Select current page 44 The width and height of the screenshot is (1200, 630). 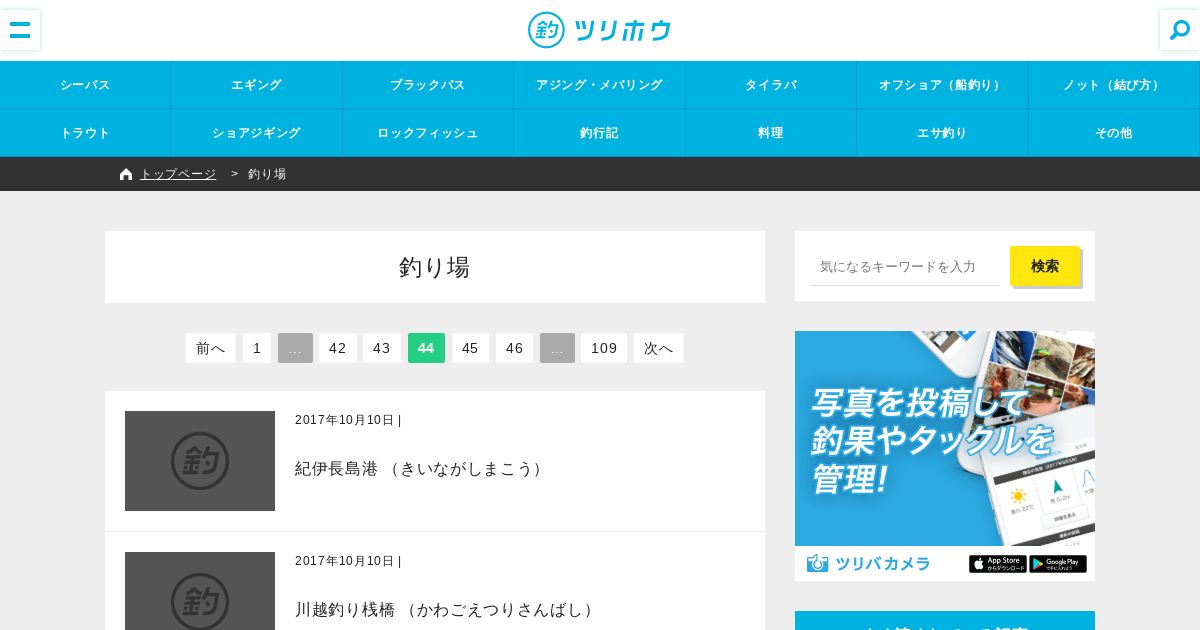tap(426, 348)
